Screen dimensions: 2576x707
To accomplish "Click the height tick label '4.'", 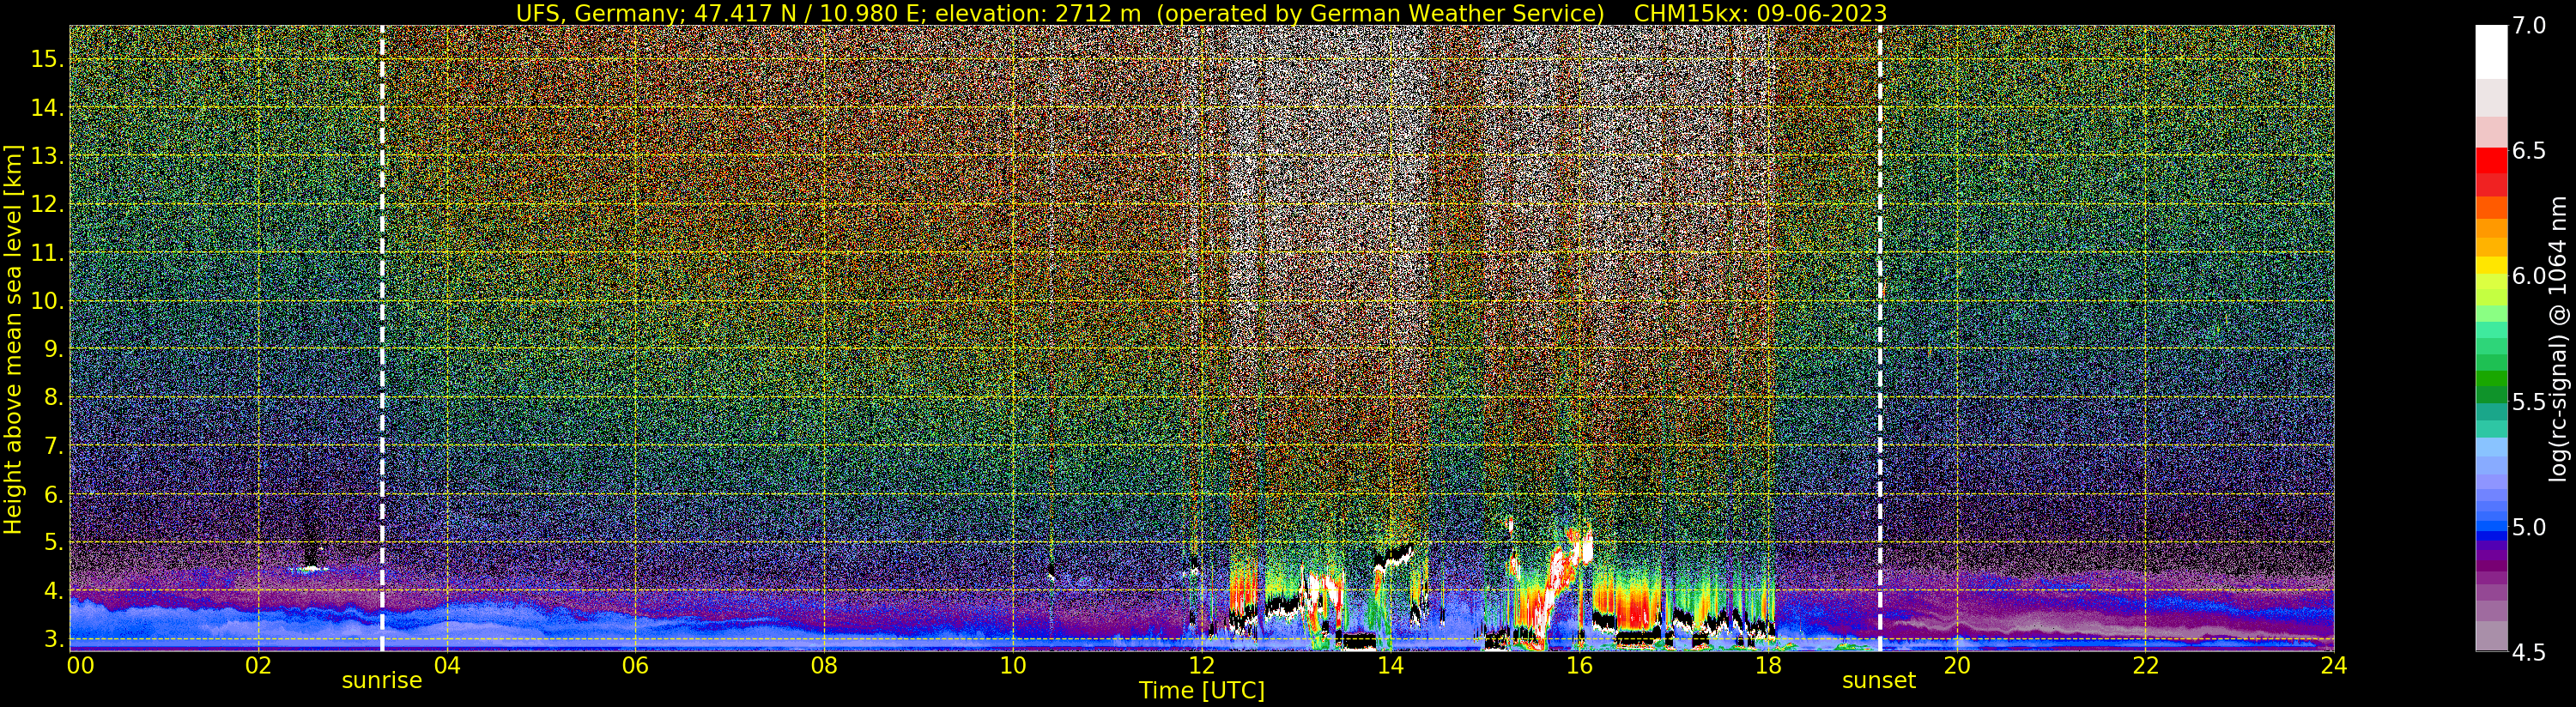I will click(52, 591).
